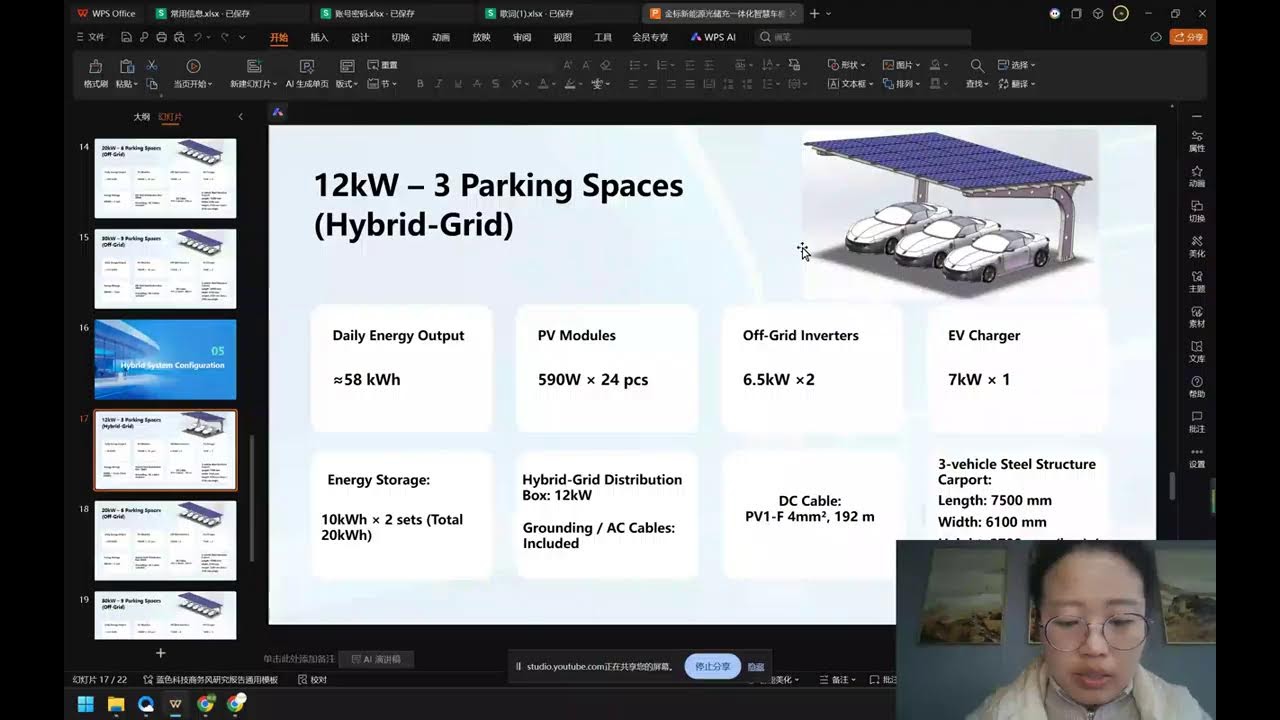Click the AI 生成单页 icon
Image resolution: width=1280 pixels, height=720 pixels.
point(306,66)
